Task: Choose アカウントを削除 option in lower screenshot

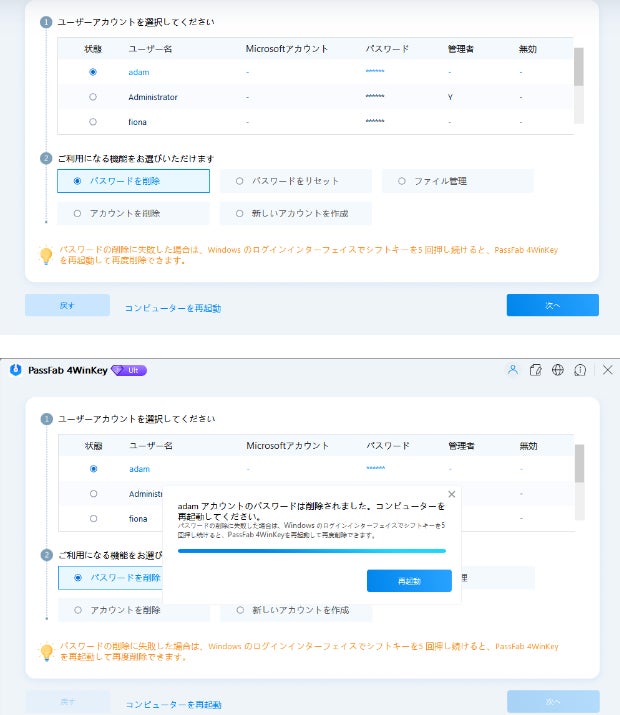Action: tap(134, 610)
